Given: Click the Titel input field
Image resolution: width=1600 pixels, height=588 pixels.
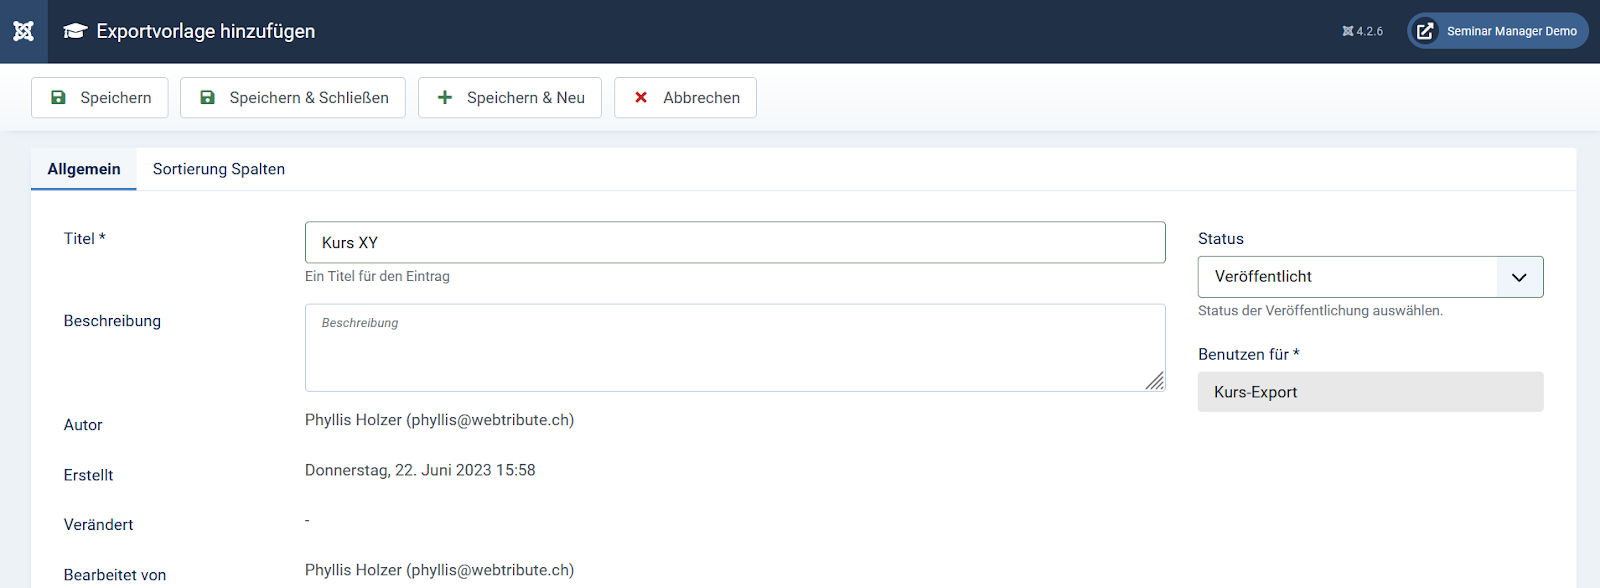Looking at the screenshot, I should [x=735, y=243].
